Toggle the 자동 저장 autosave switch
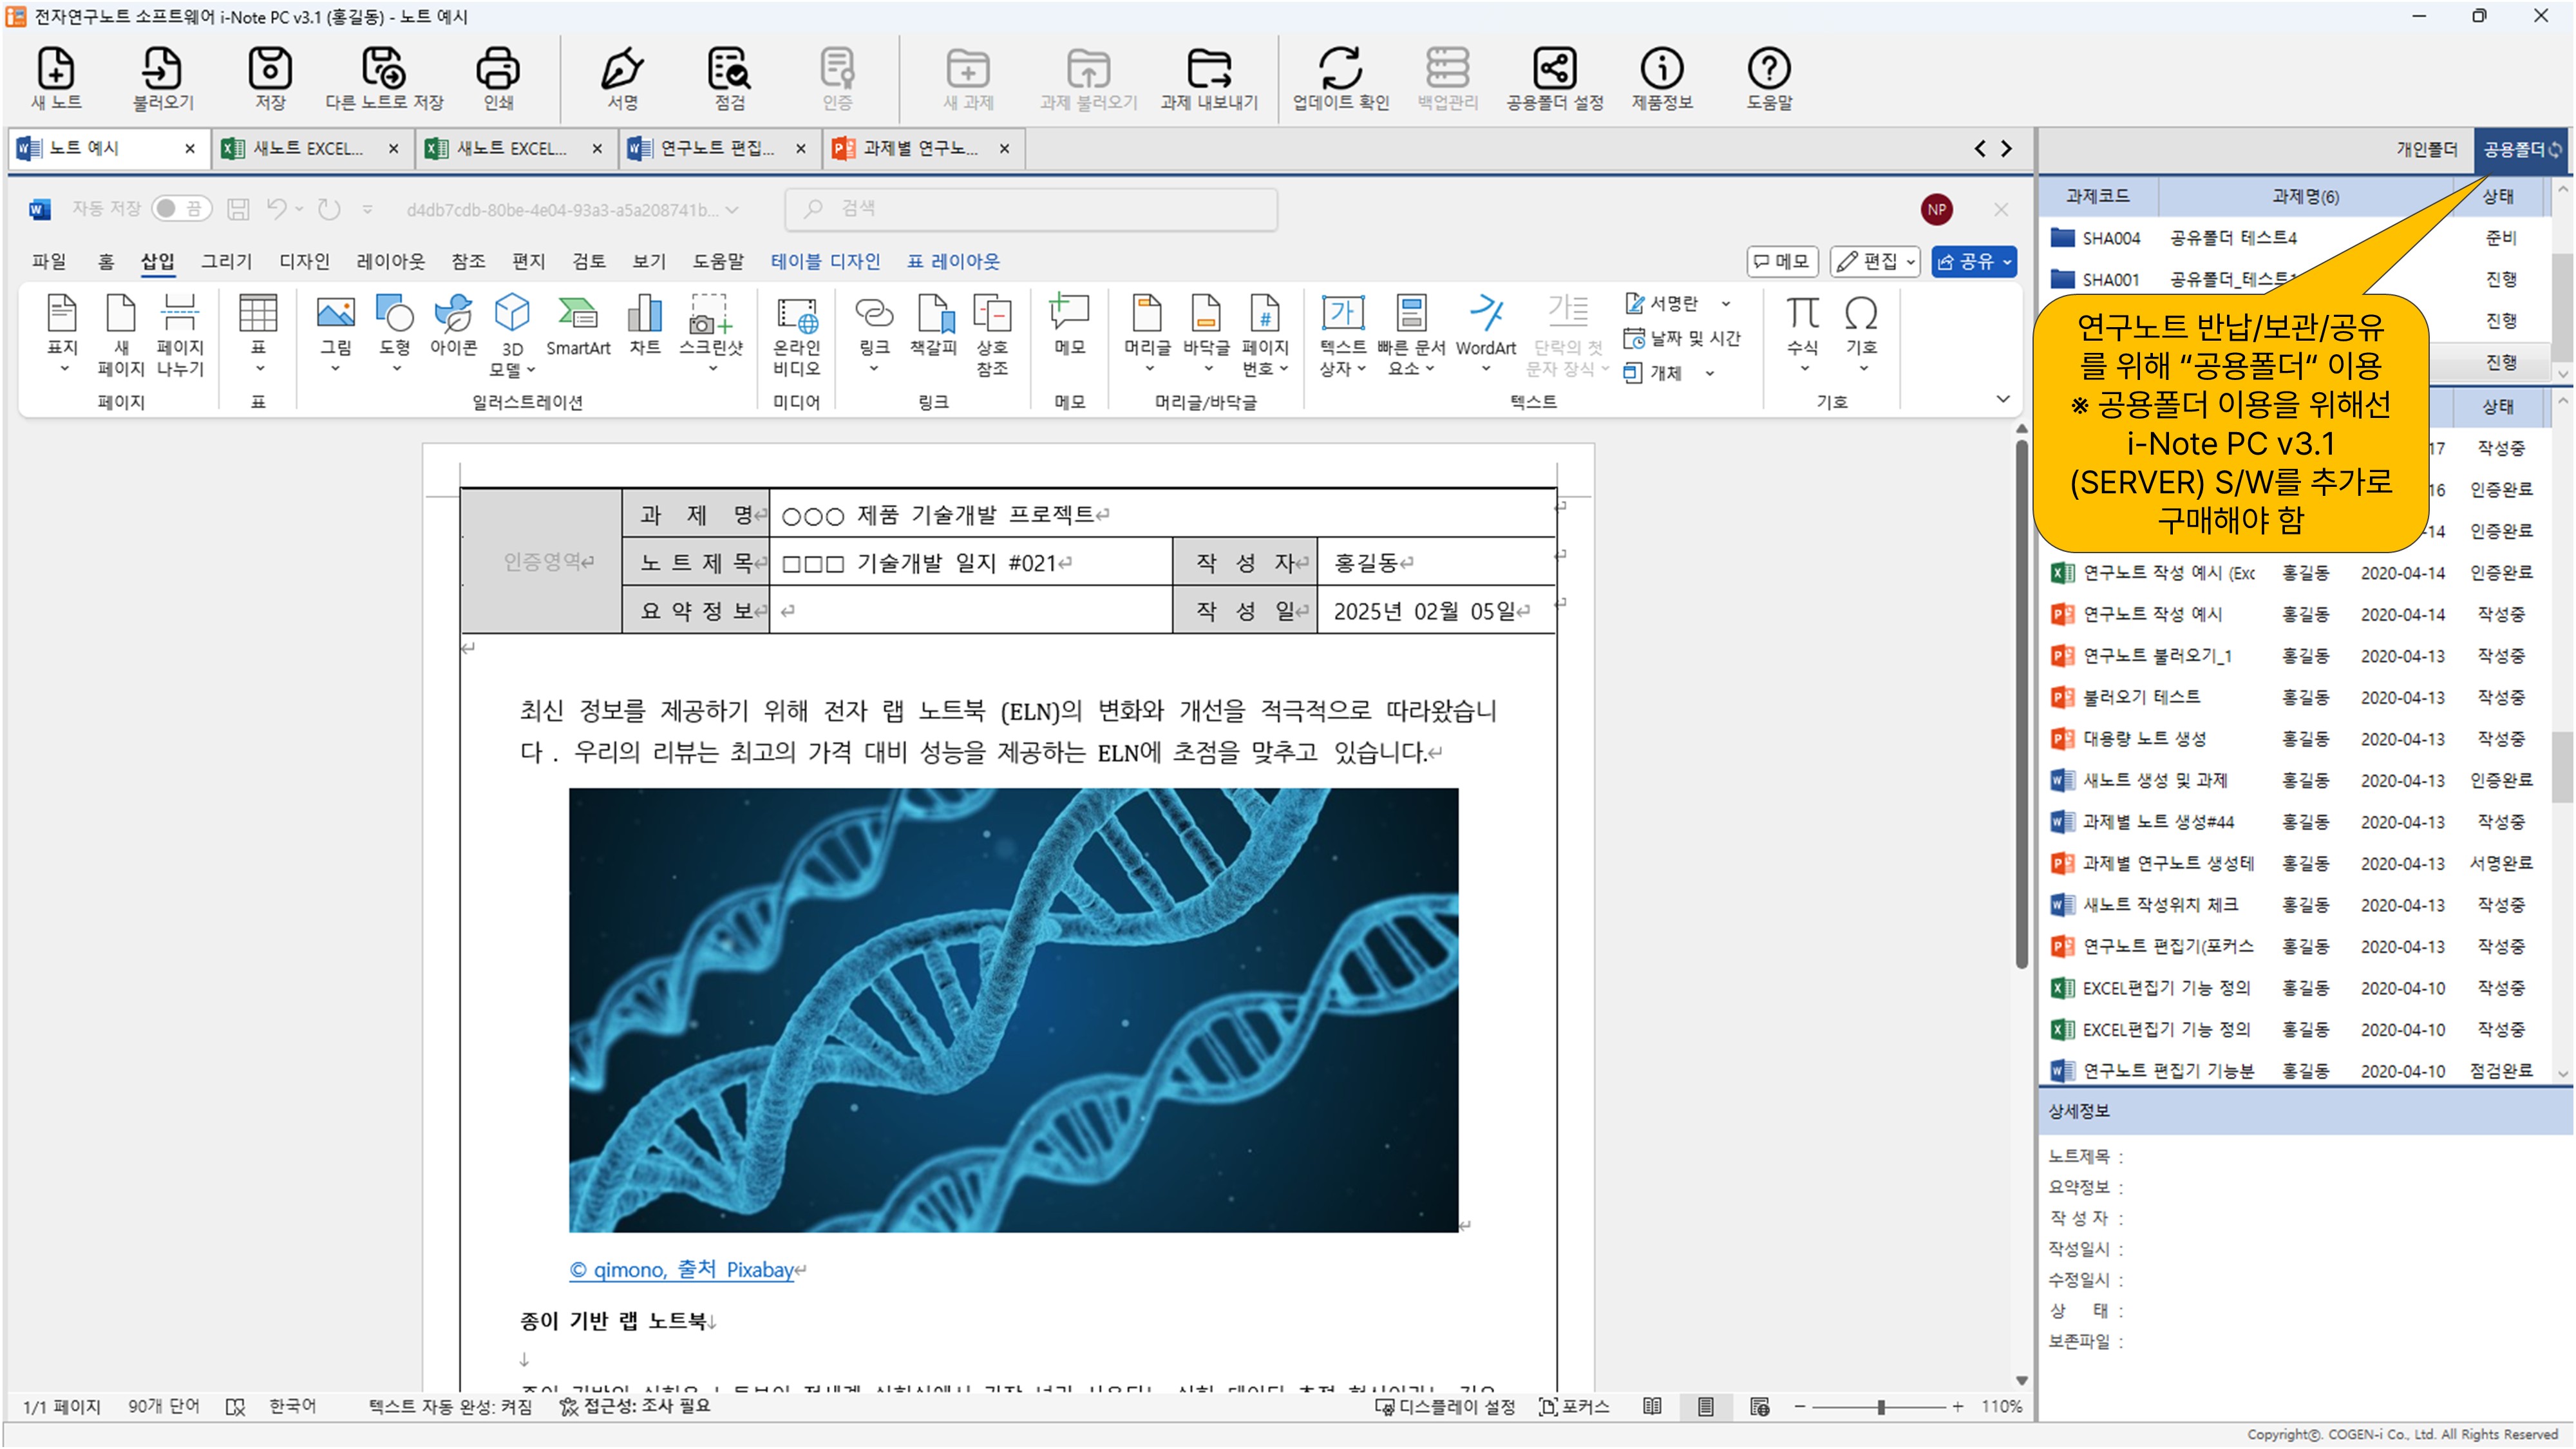2576x1449 pixels. pyautogui.click(x=181, y=208)
